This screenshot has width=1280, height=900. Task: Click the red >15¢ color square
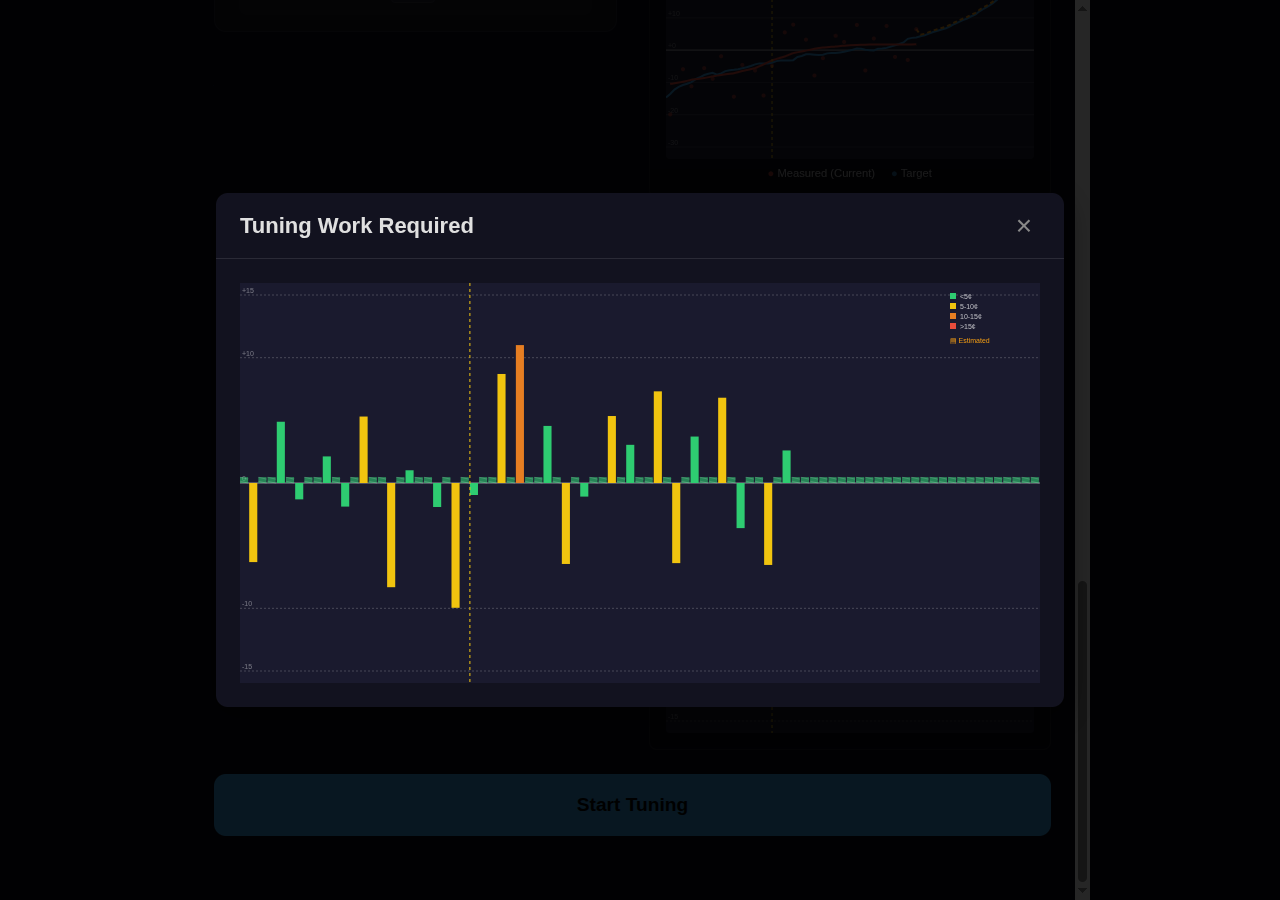952,326
